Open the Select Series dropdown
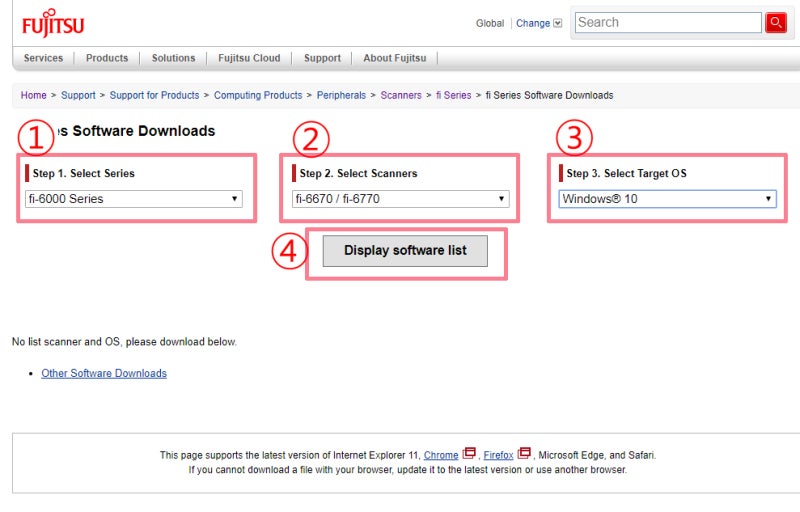 (x=134, y=199)
